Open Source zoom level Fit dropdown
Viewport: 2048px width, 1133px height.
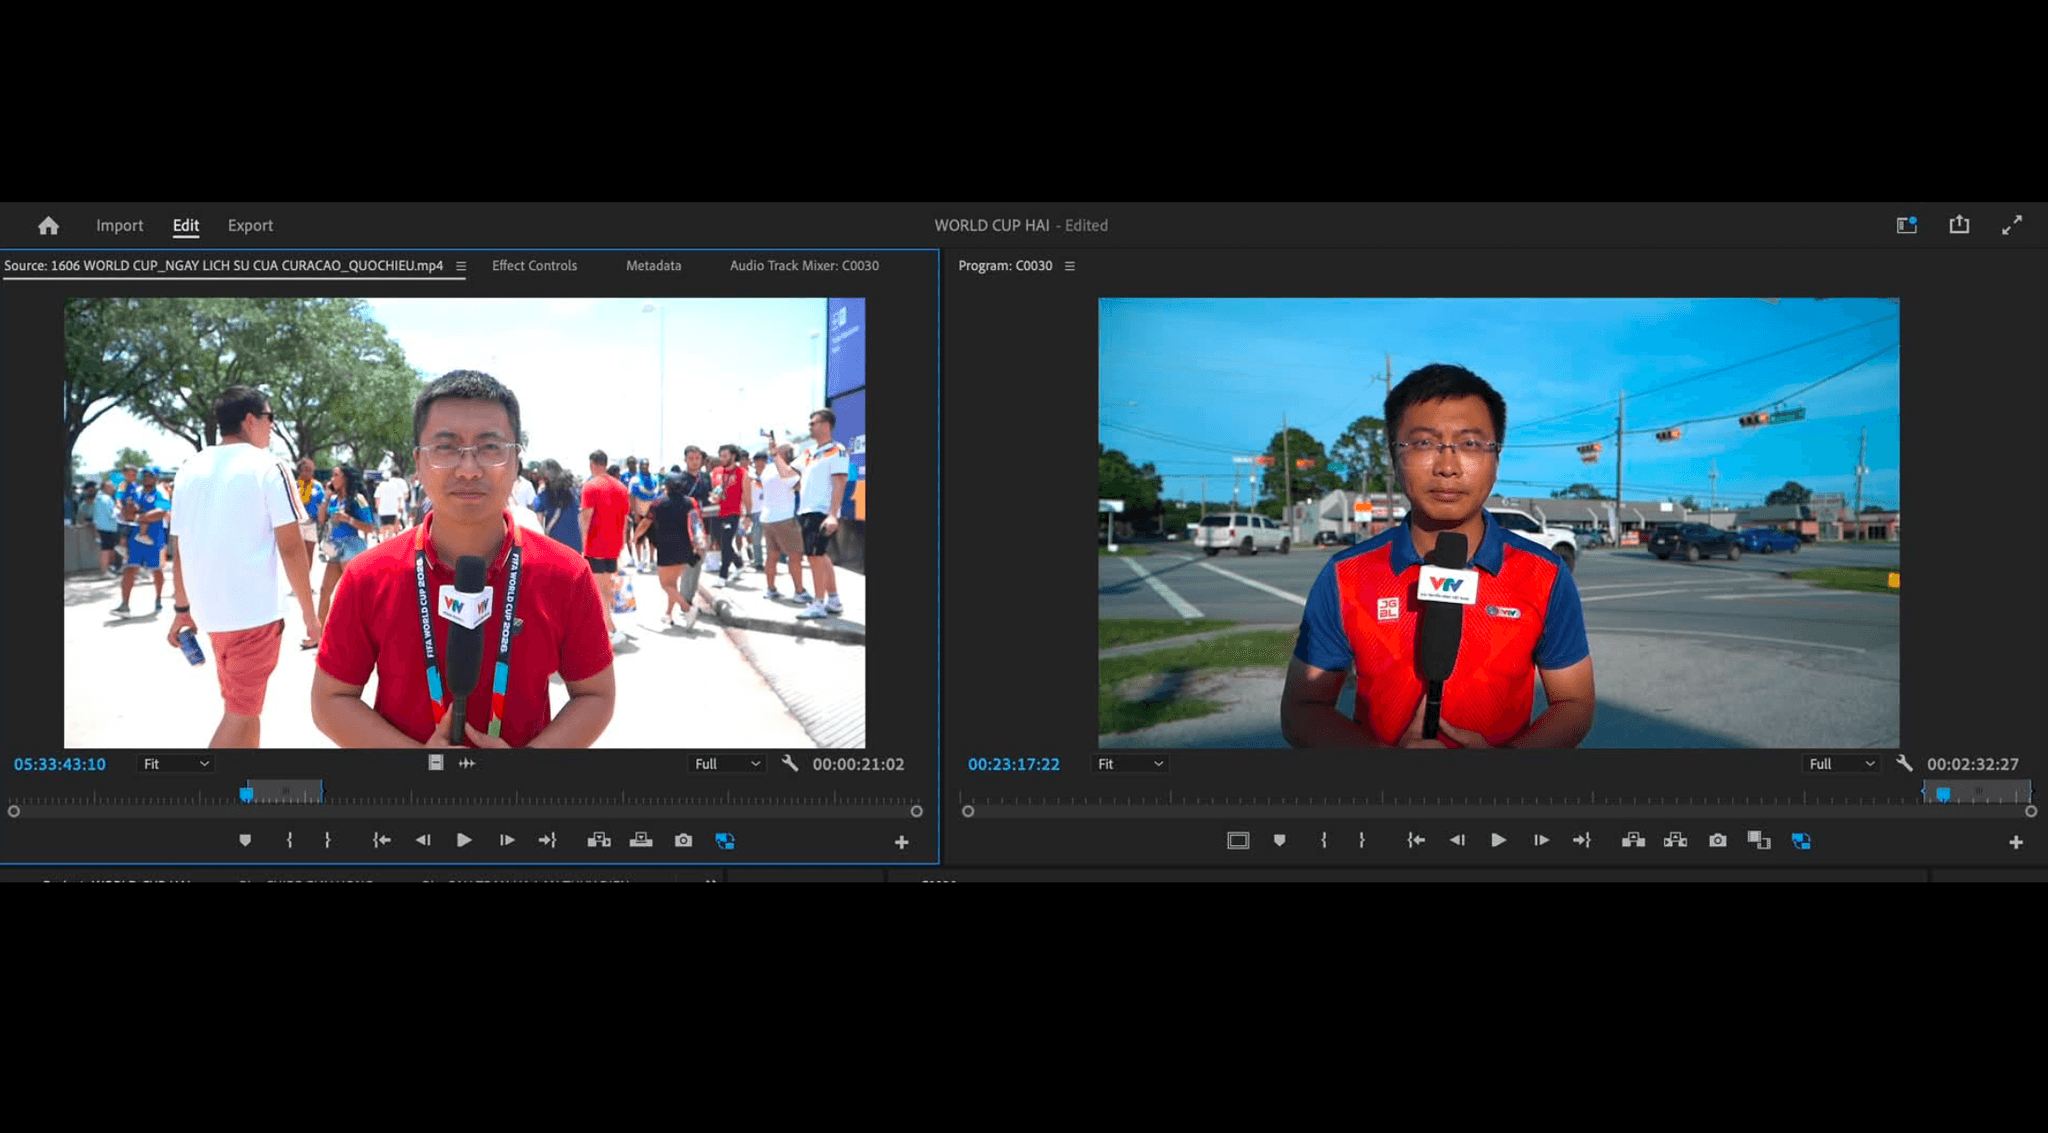point(176,764)
